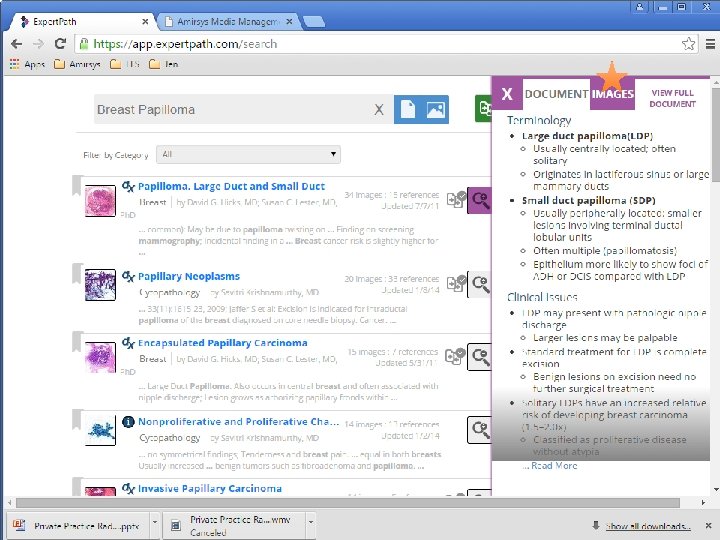This screenshot has width=720, height=540.
Task: Close the document preview panel with X
Action: click(x=507, y=94)
